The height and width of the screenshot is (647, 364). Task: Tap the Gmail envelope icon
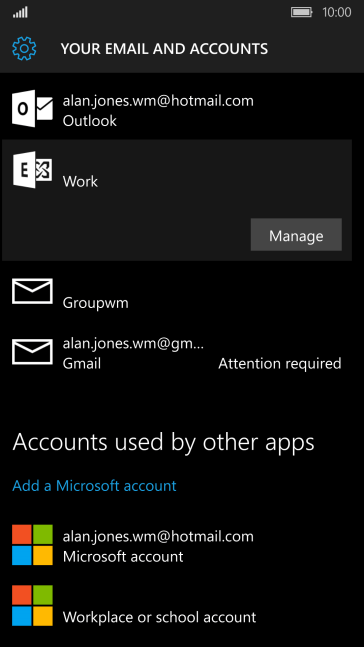point(32,352)
